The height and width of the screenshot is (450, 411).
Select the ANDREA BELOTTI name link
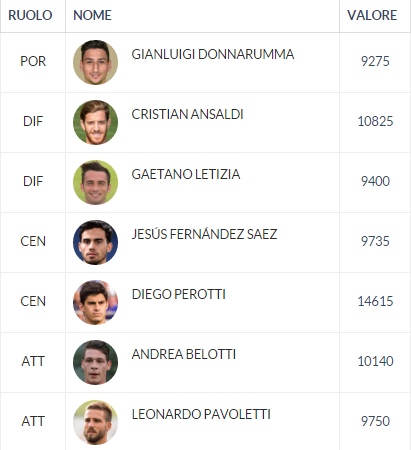tap(184, 354)
